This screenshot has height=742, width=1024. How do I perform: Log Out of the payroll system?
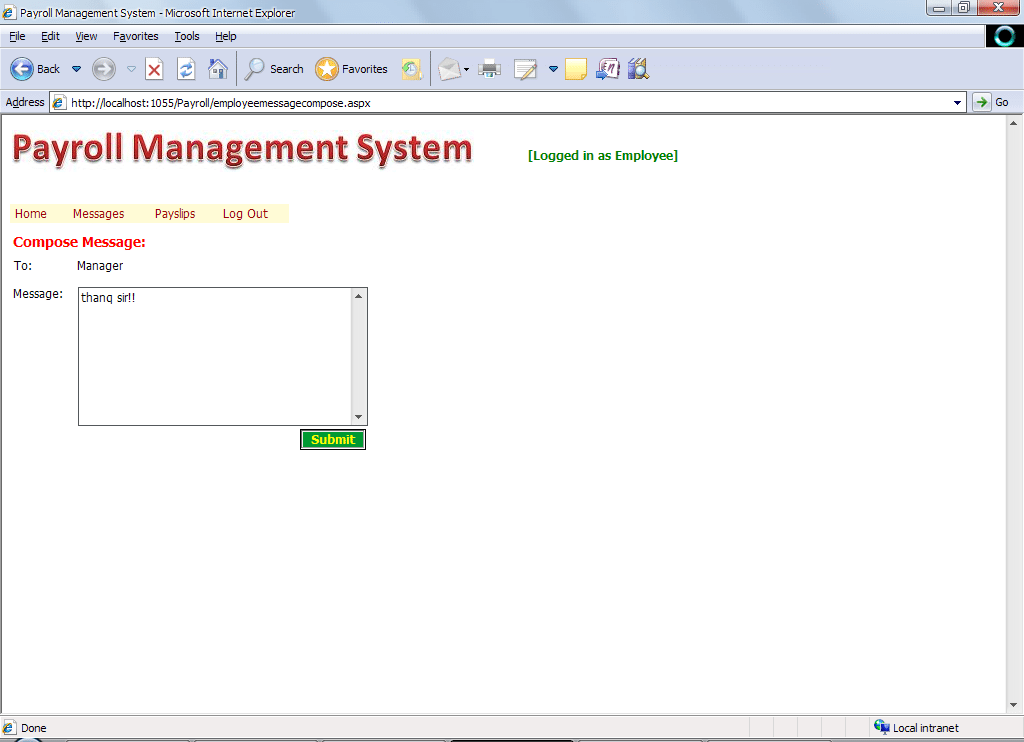pyautogui.click(x=245, y=214)
